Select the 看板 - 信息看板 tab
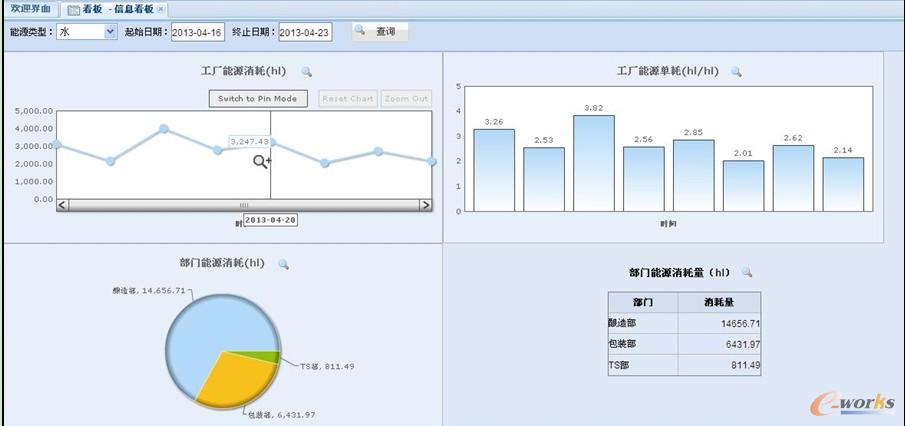The height and width of the screenshot is (426, 905). coord(118,9)
